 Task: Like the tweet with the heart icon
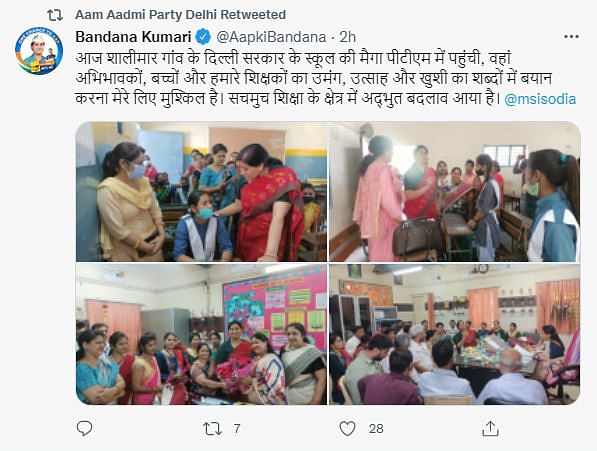tap(347, 429)
